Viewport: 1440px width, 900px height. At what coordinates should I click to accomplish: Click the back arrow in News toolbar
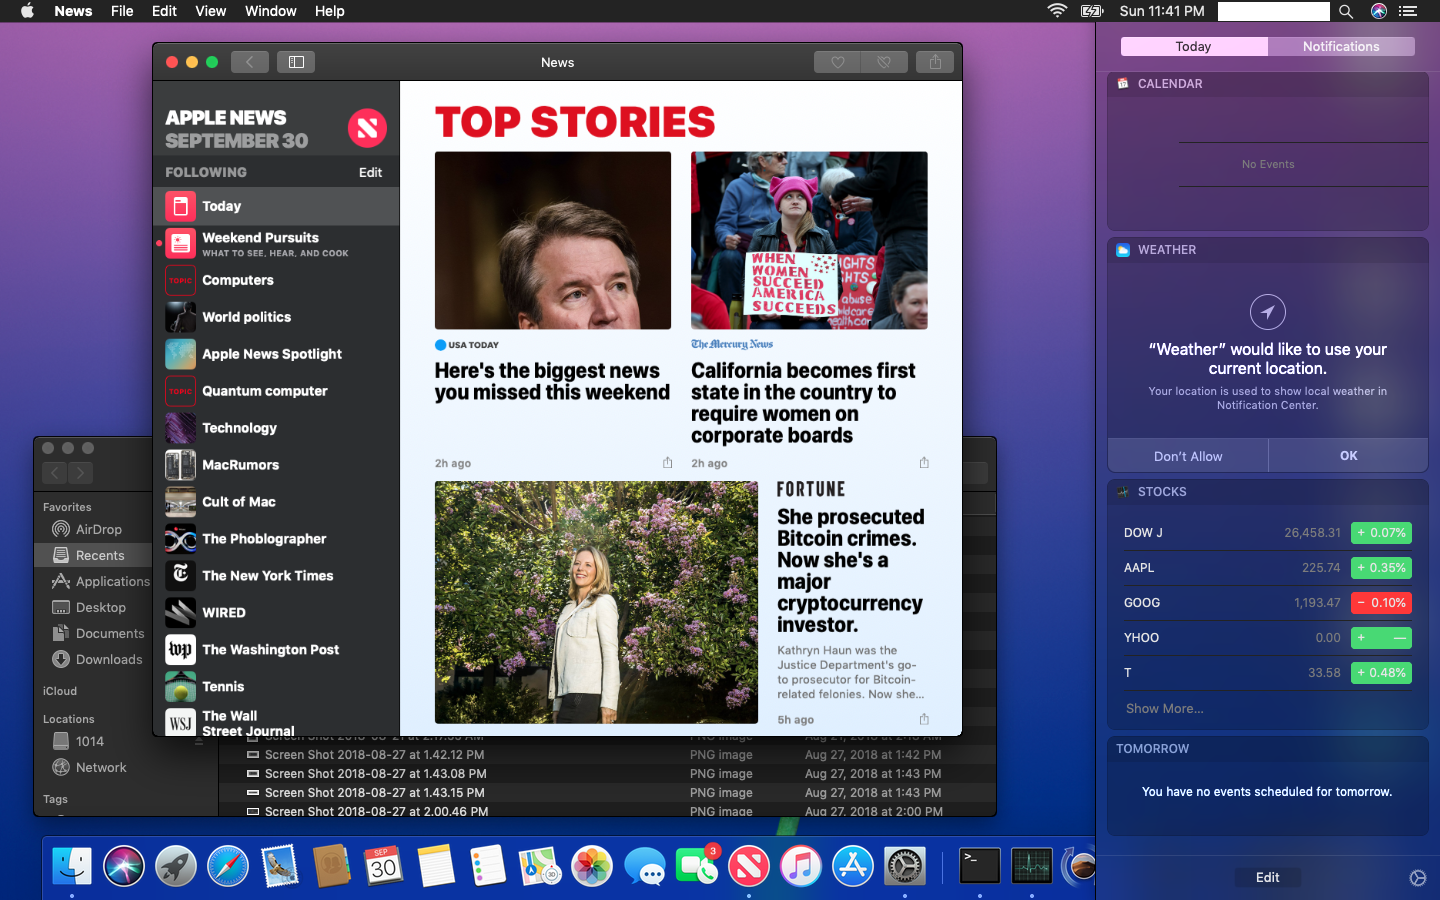point(249,62)
